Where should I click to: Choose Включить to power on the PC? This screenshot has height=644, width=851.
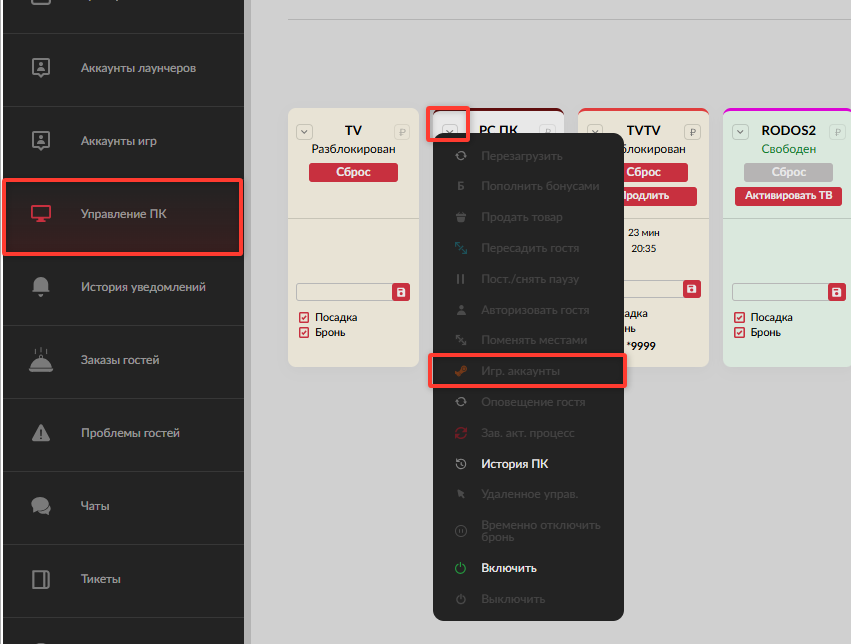coord(528,568)
